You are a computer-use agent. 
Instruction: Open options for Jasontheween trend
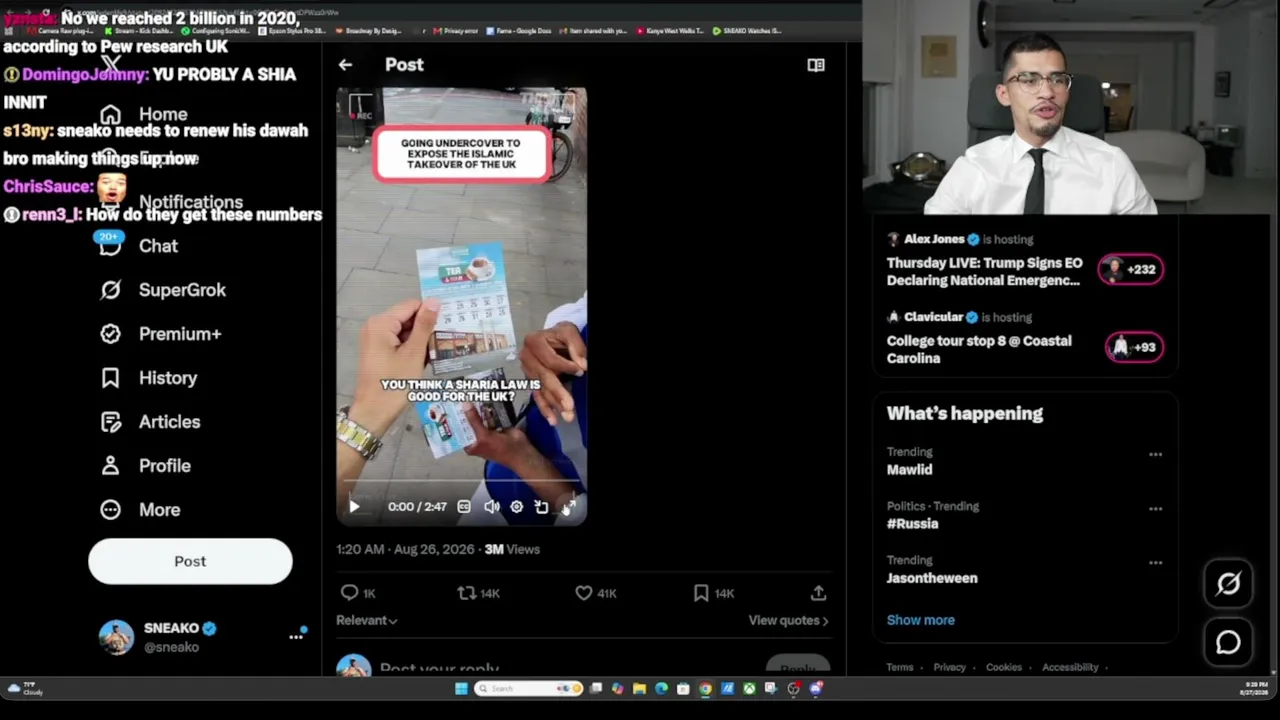[x=1155, y=562]
